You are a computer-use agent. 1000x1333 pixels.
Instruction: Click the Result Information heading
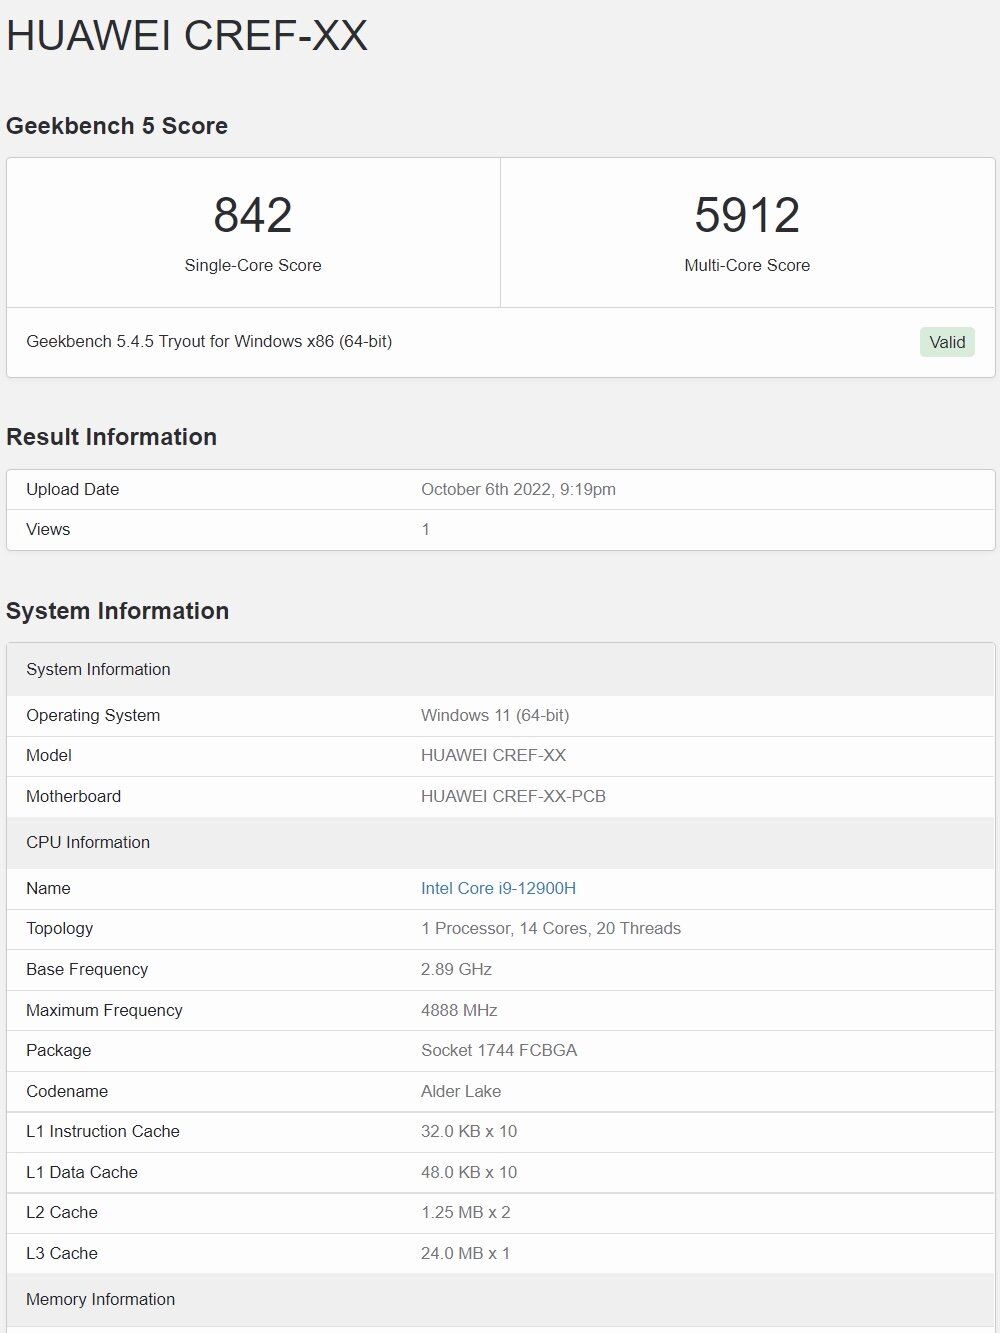(x=111, y=437)
